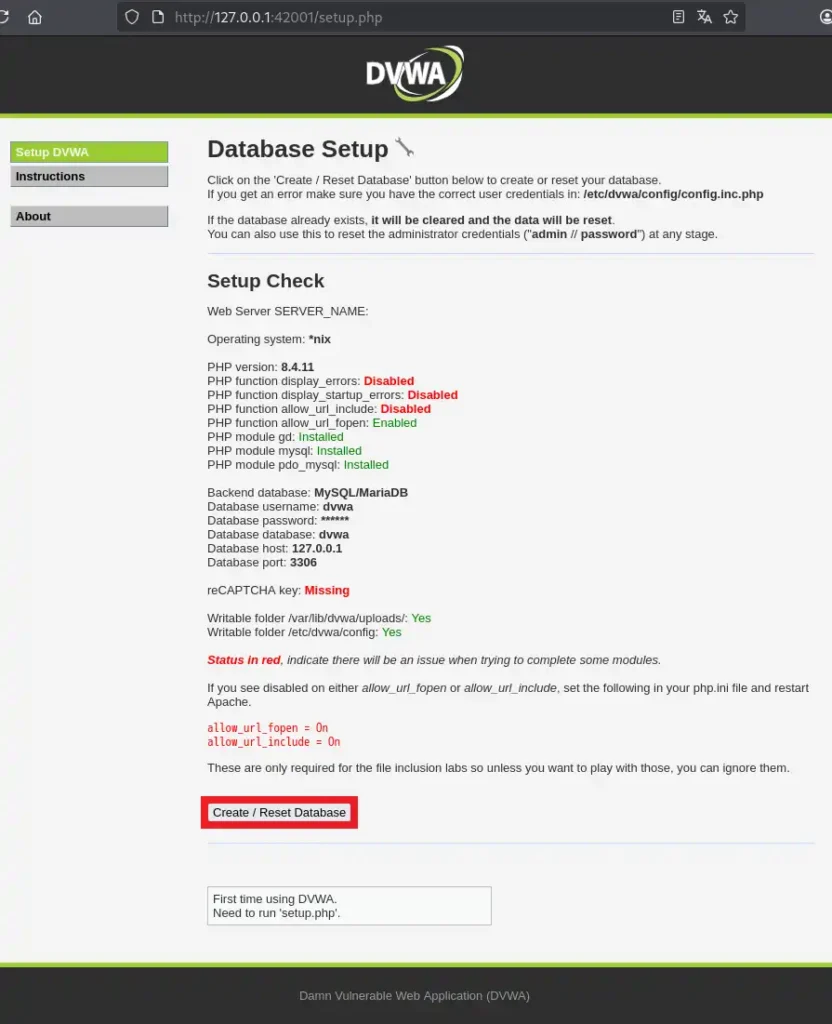Click the wrench icon beside Database Setup

(404, 148)
